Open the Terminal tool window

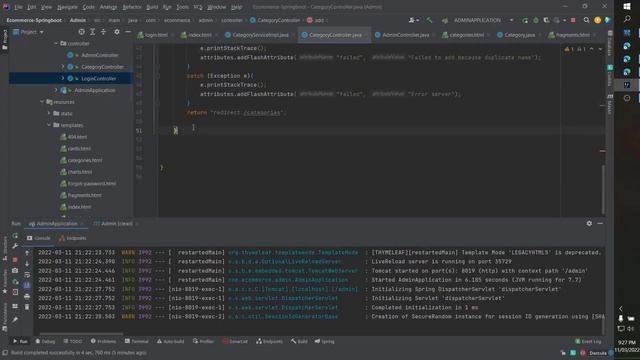[x=136, y=341]
